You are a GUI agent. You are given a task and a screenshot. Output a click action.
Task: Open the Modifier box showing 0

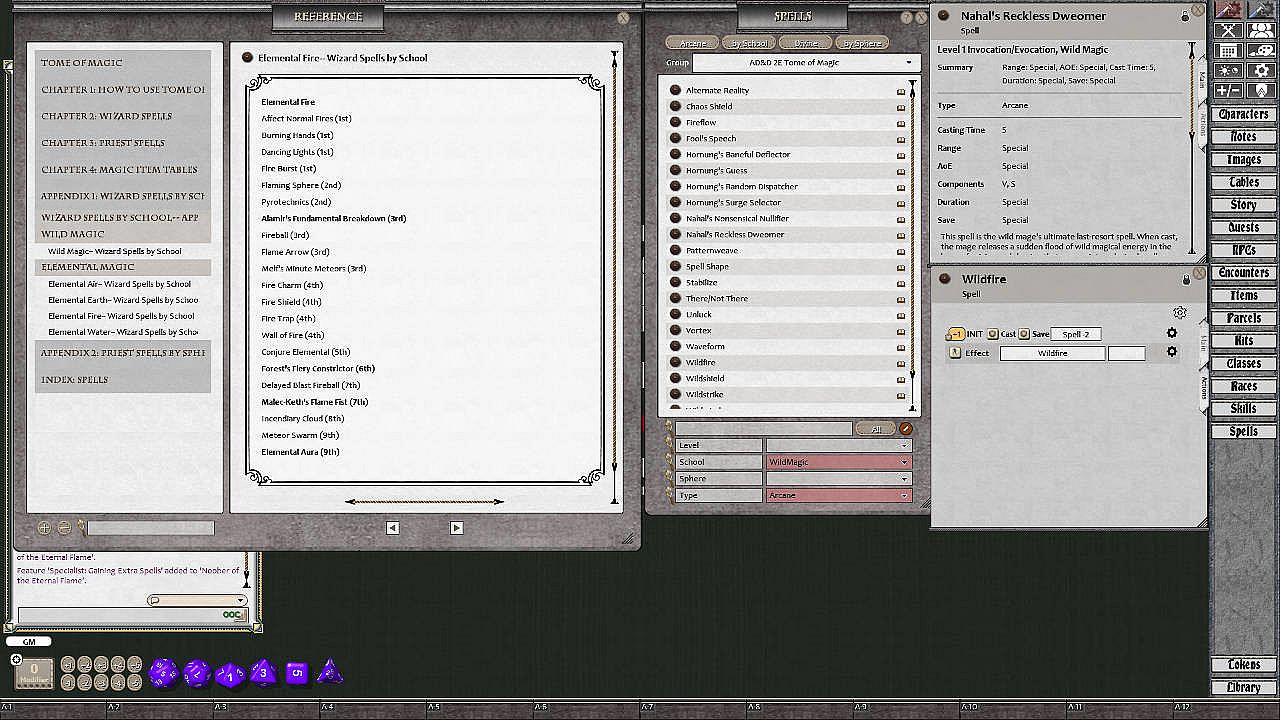click(x=34, y=673)
